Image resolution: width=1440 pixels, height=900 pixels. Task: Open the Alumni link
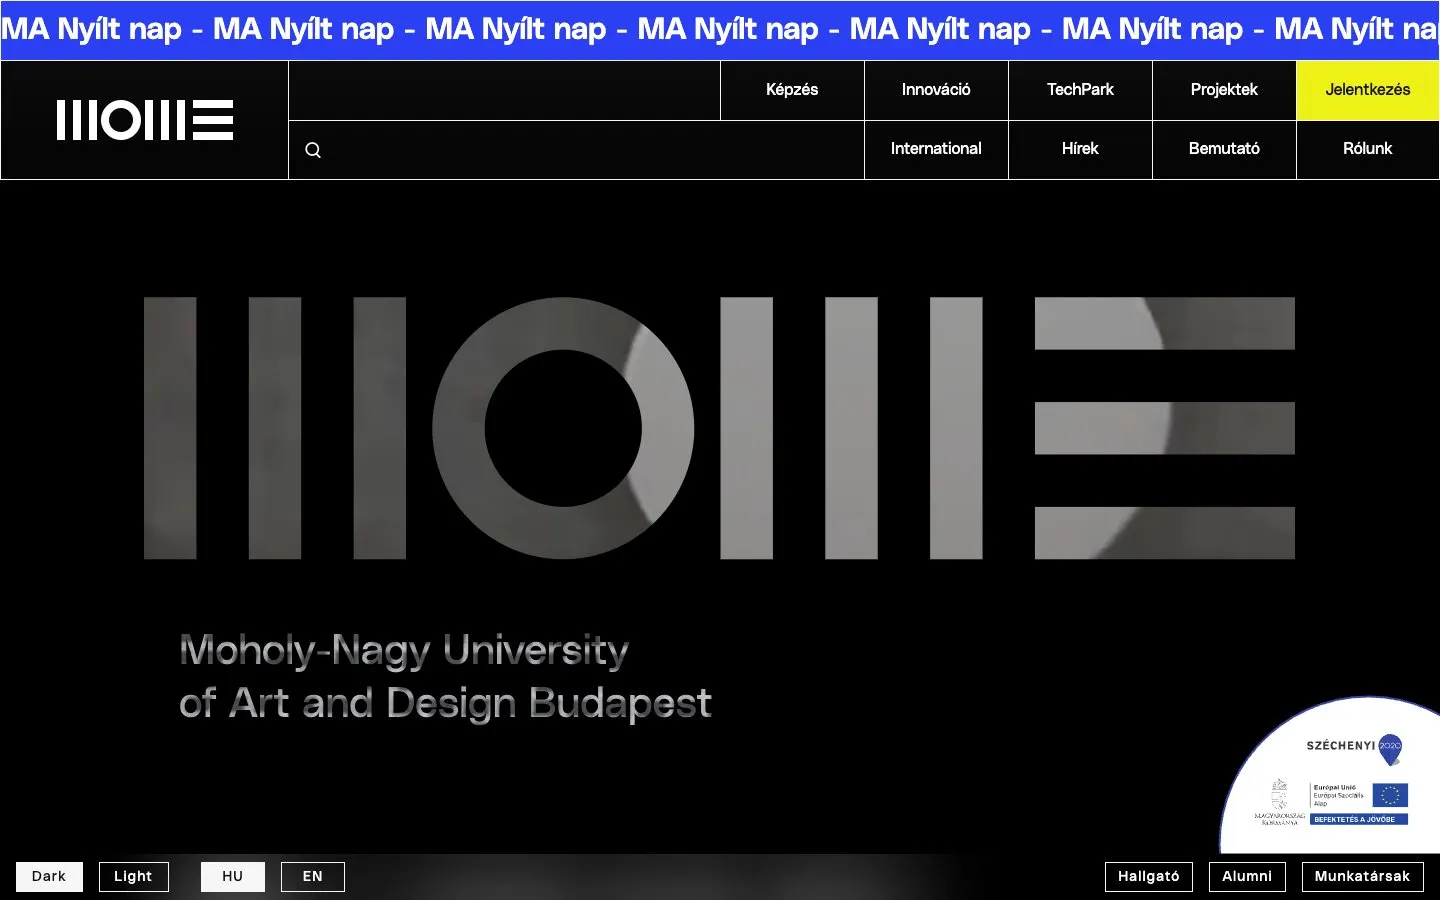pyautogui.click(x=1247, y=877)
